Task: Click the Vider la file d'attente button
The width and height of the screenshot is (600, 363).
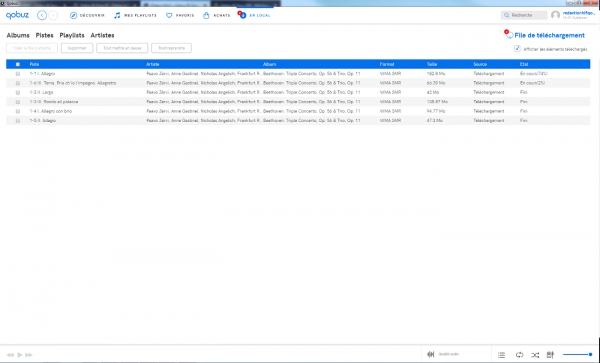Action: (32, 48)
